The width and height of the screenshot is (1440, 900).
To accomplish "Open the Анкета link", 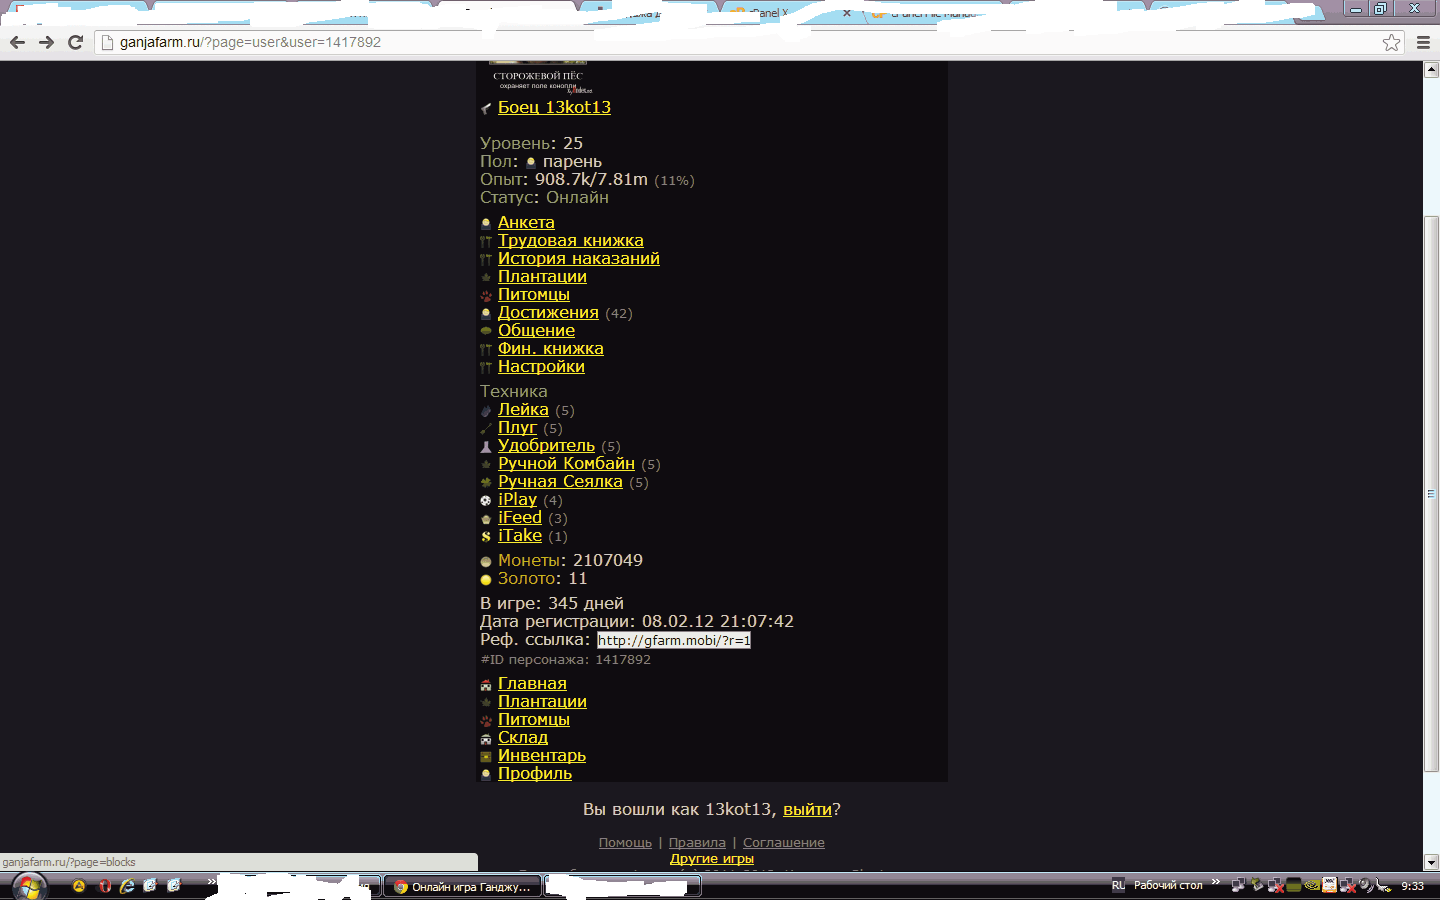I will (526, 222).
